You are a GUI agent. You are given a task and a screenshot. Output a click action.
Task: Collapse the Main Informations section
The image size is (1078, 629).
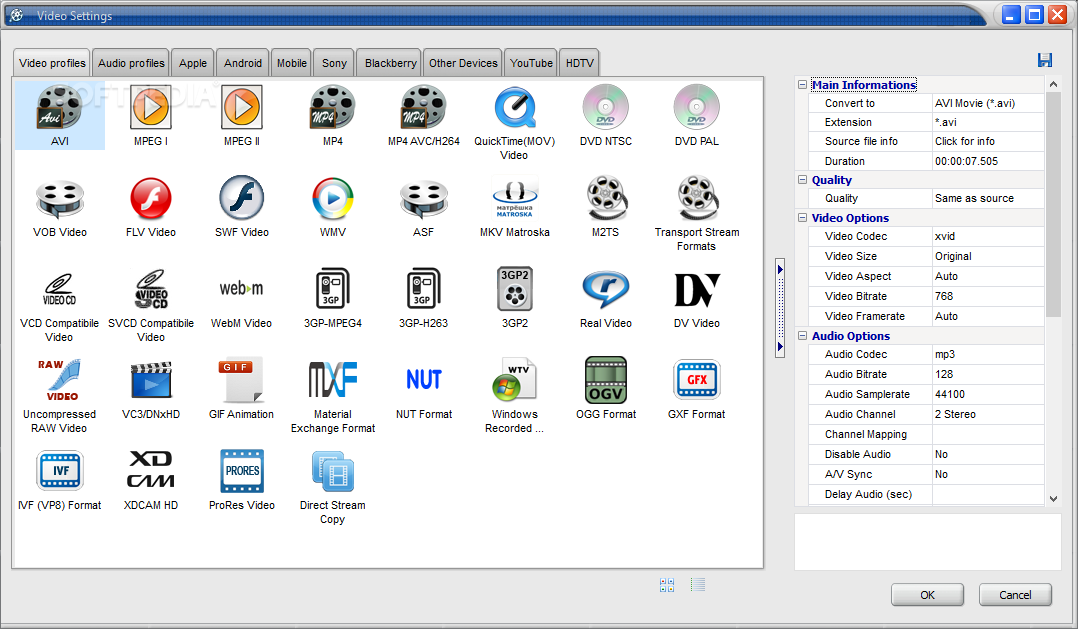tap(802, 85)
